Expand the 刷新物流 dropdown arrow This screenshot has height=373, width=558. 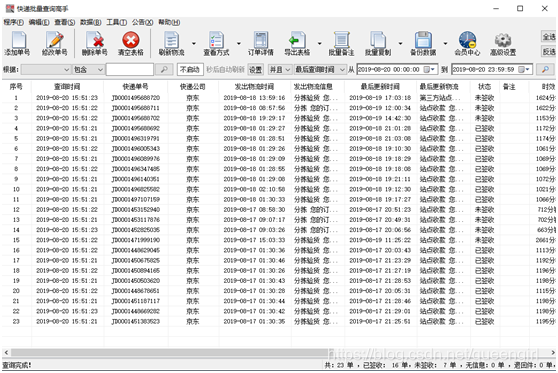(194, 43)
